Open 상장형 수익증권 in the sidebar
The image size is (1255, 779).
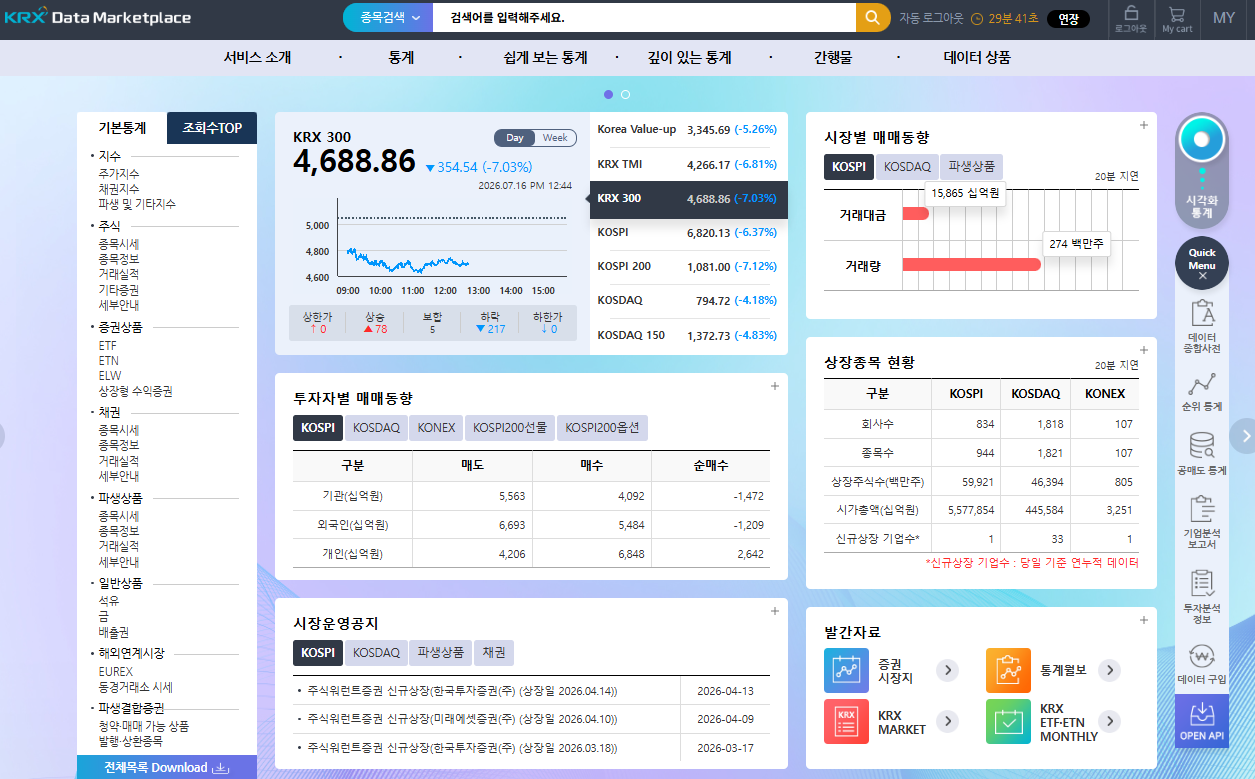pos(135,391)
